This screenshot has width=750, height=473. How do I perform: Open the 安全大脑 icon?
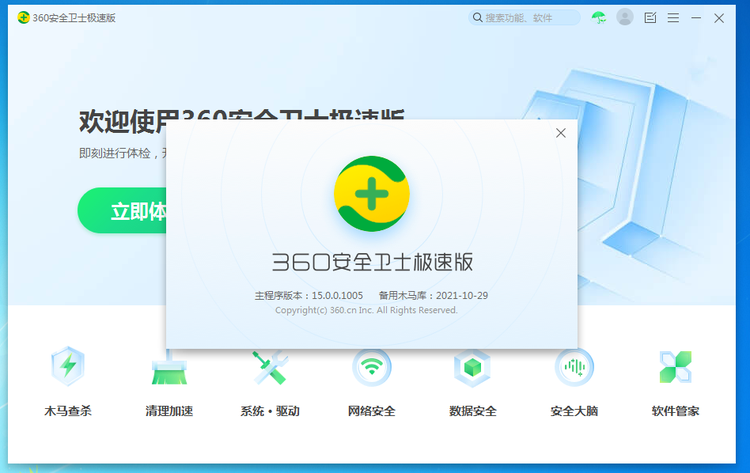pos(574,367)
